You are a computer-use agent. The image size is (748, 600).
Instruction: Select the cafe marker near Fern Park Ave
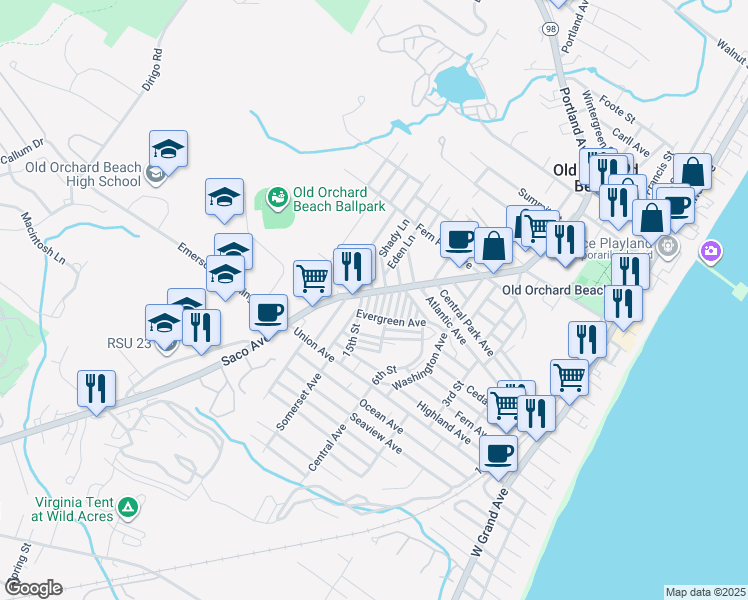pos(459,242)
